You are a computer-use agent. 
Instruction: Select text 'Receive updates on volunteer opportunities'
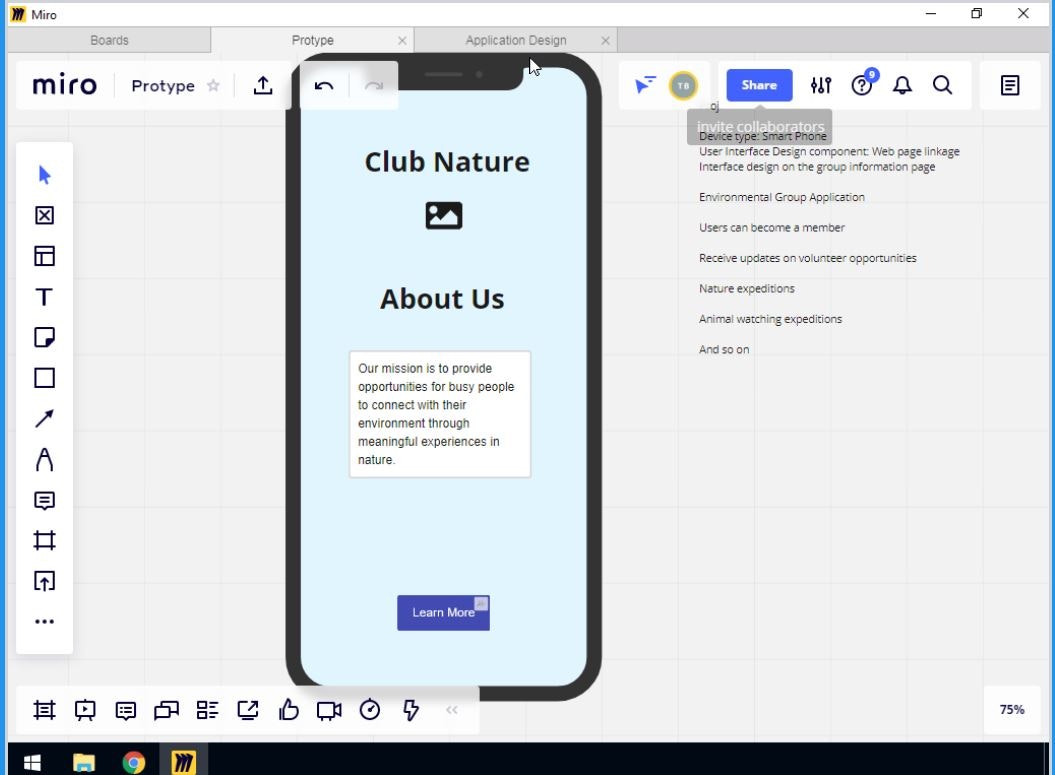807,258
